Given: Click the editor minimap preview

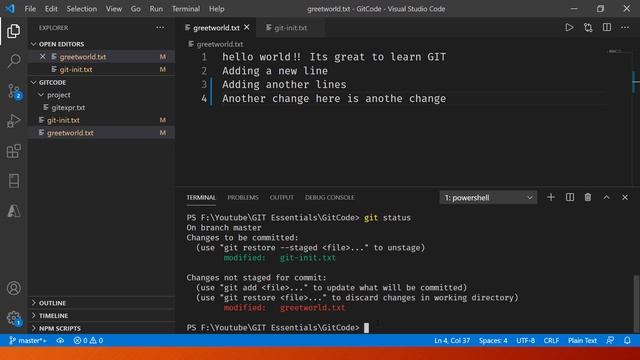Looking at the screenshot, I should click(616, 52).
